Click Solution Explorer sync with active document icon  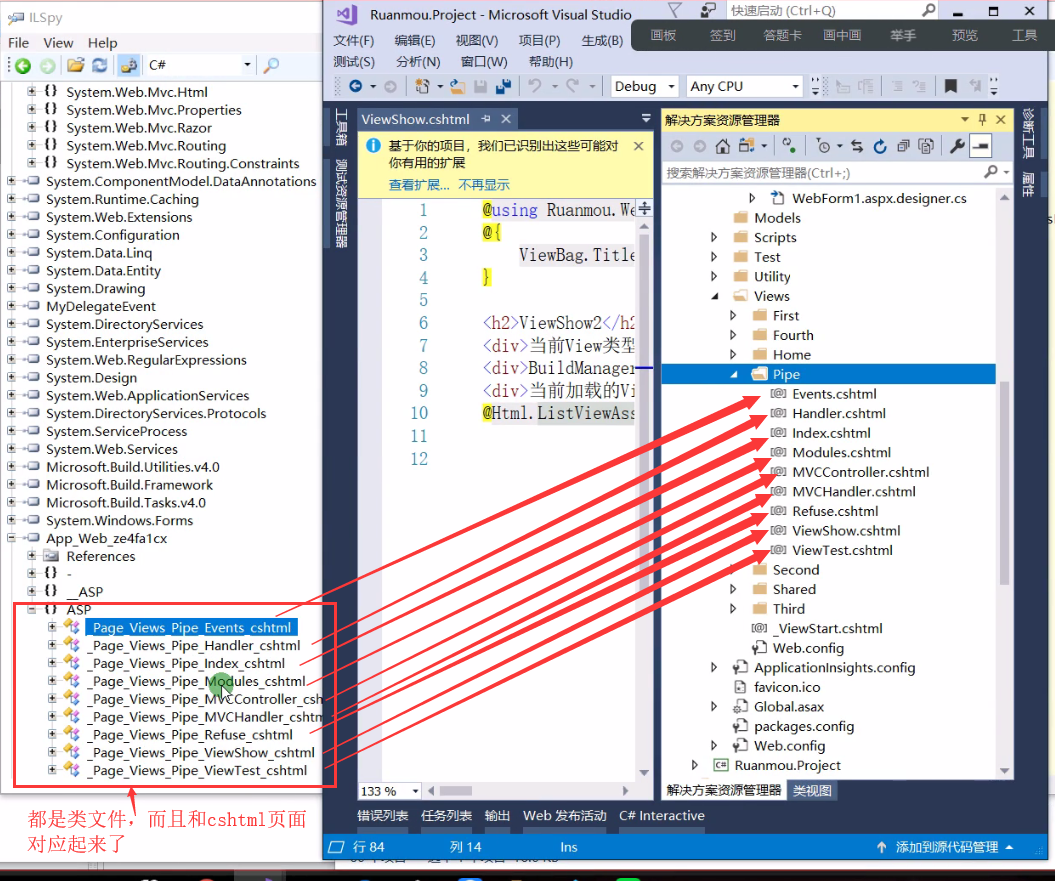pos(857,146)
